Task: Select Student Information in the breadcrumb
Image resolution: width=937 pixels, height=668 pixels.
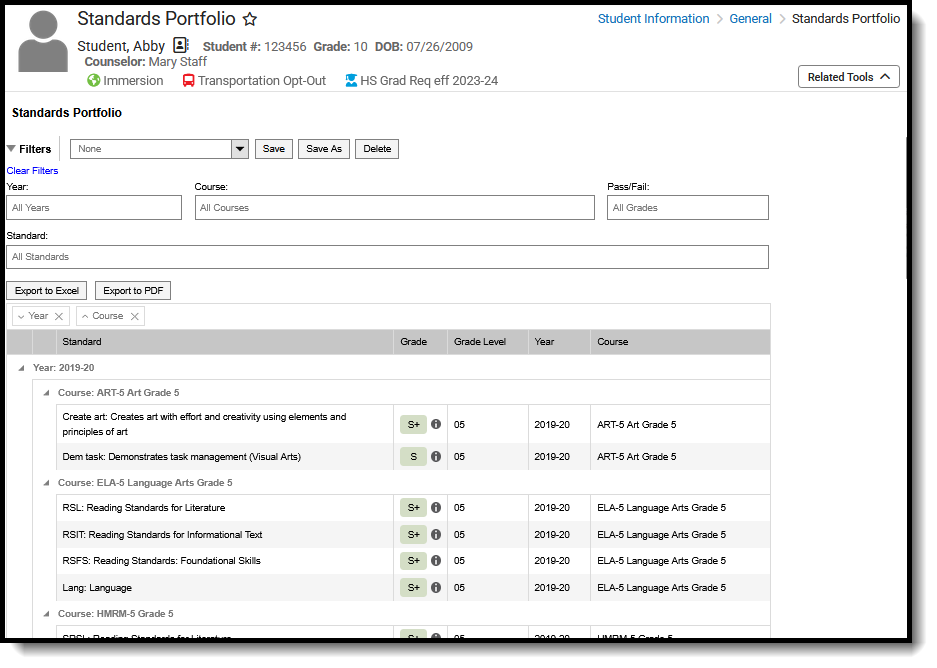Action: coord(653,18)
